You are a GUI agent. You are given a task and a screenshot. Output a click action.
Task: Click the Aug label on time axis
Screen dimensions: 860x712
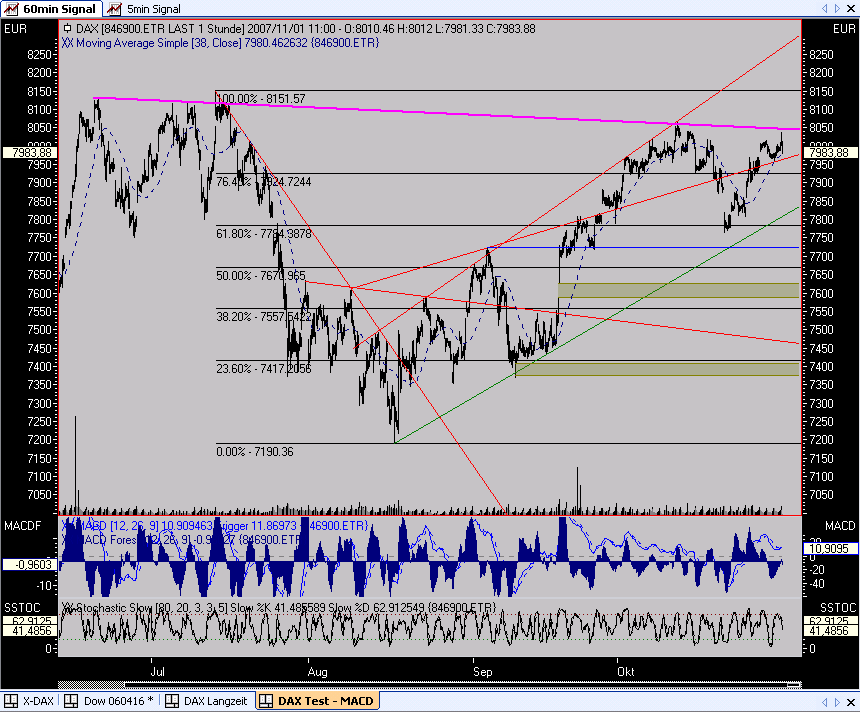[x=317, y=671]
